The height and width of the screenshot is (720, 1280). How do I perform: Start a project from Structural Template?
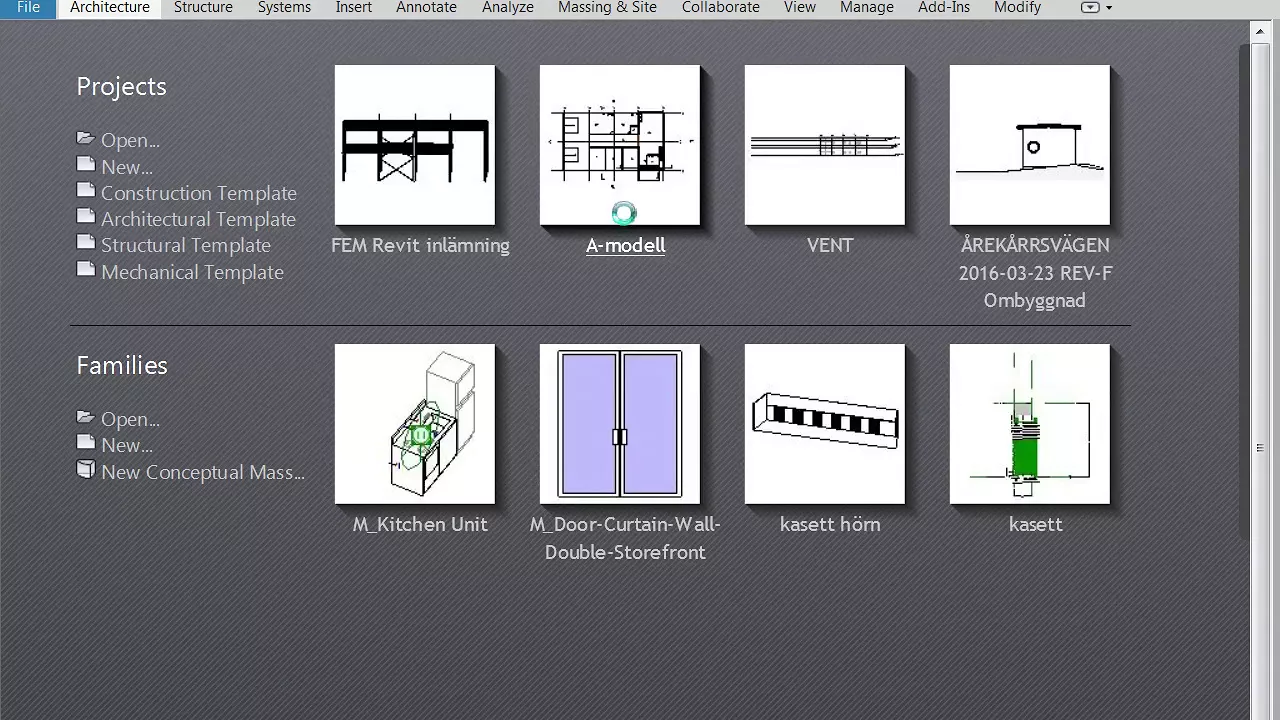186,245
